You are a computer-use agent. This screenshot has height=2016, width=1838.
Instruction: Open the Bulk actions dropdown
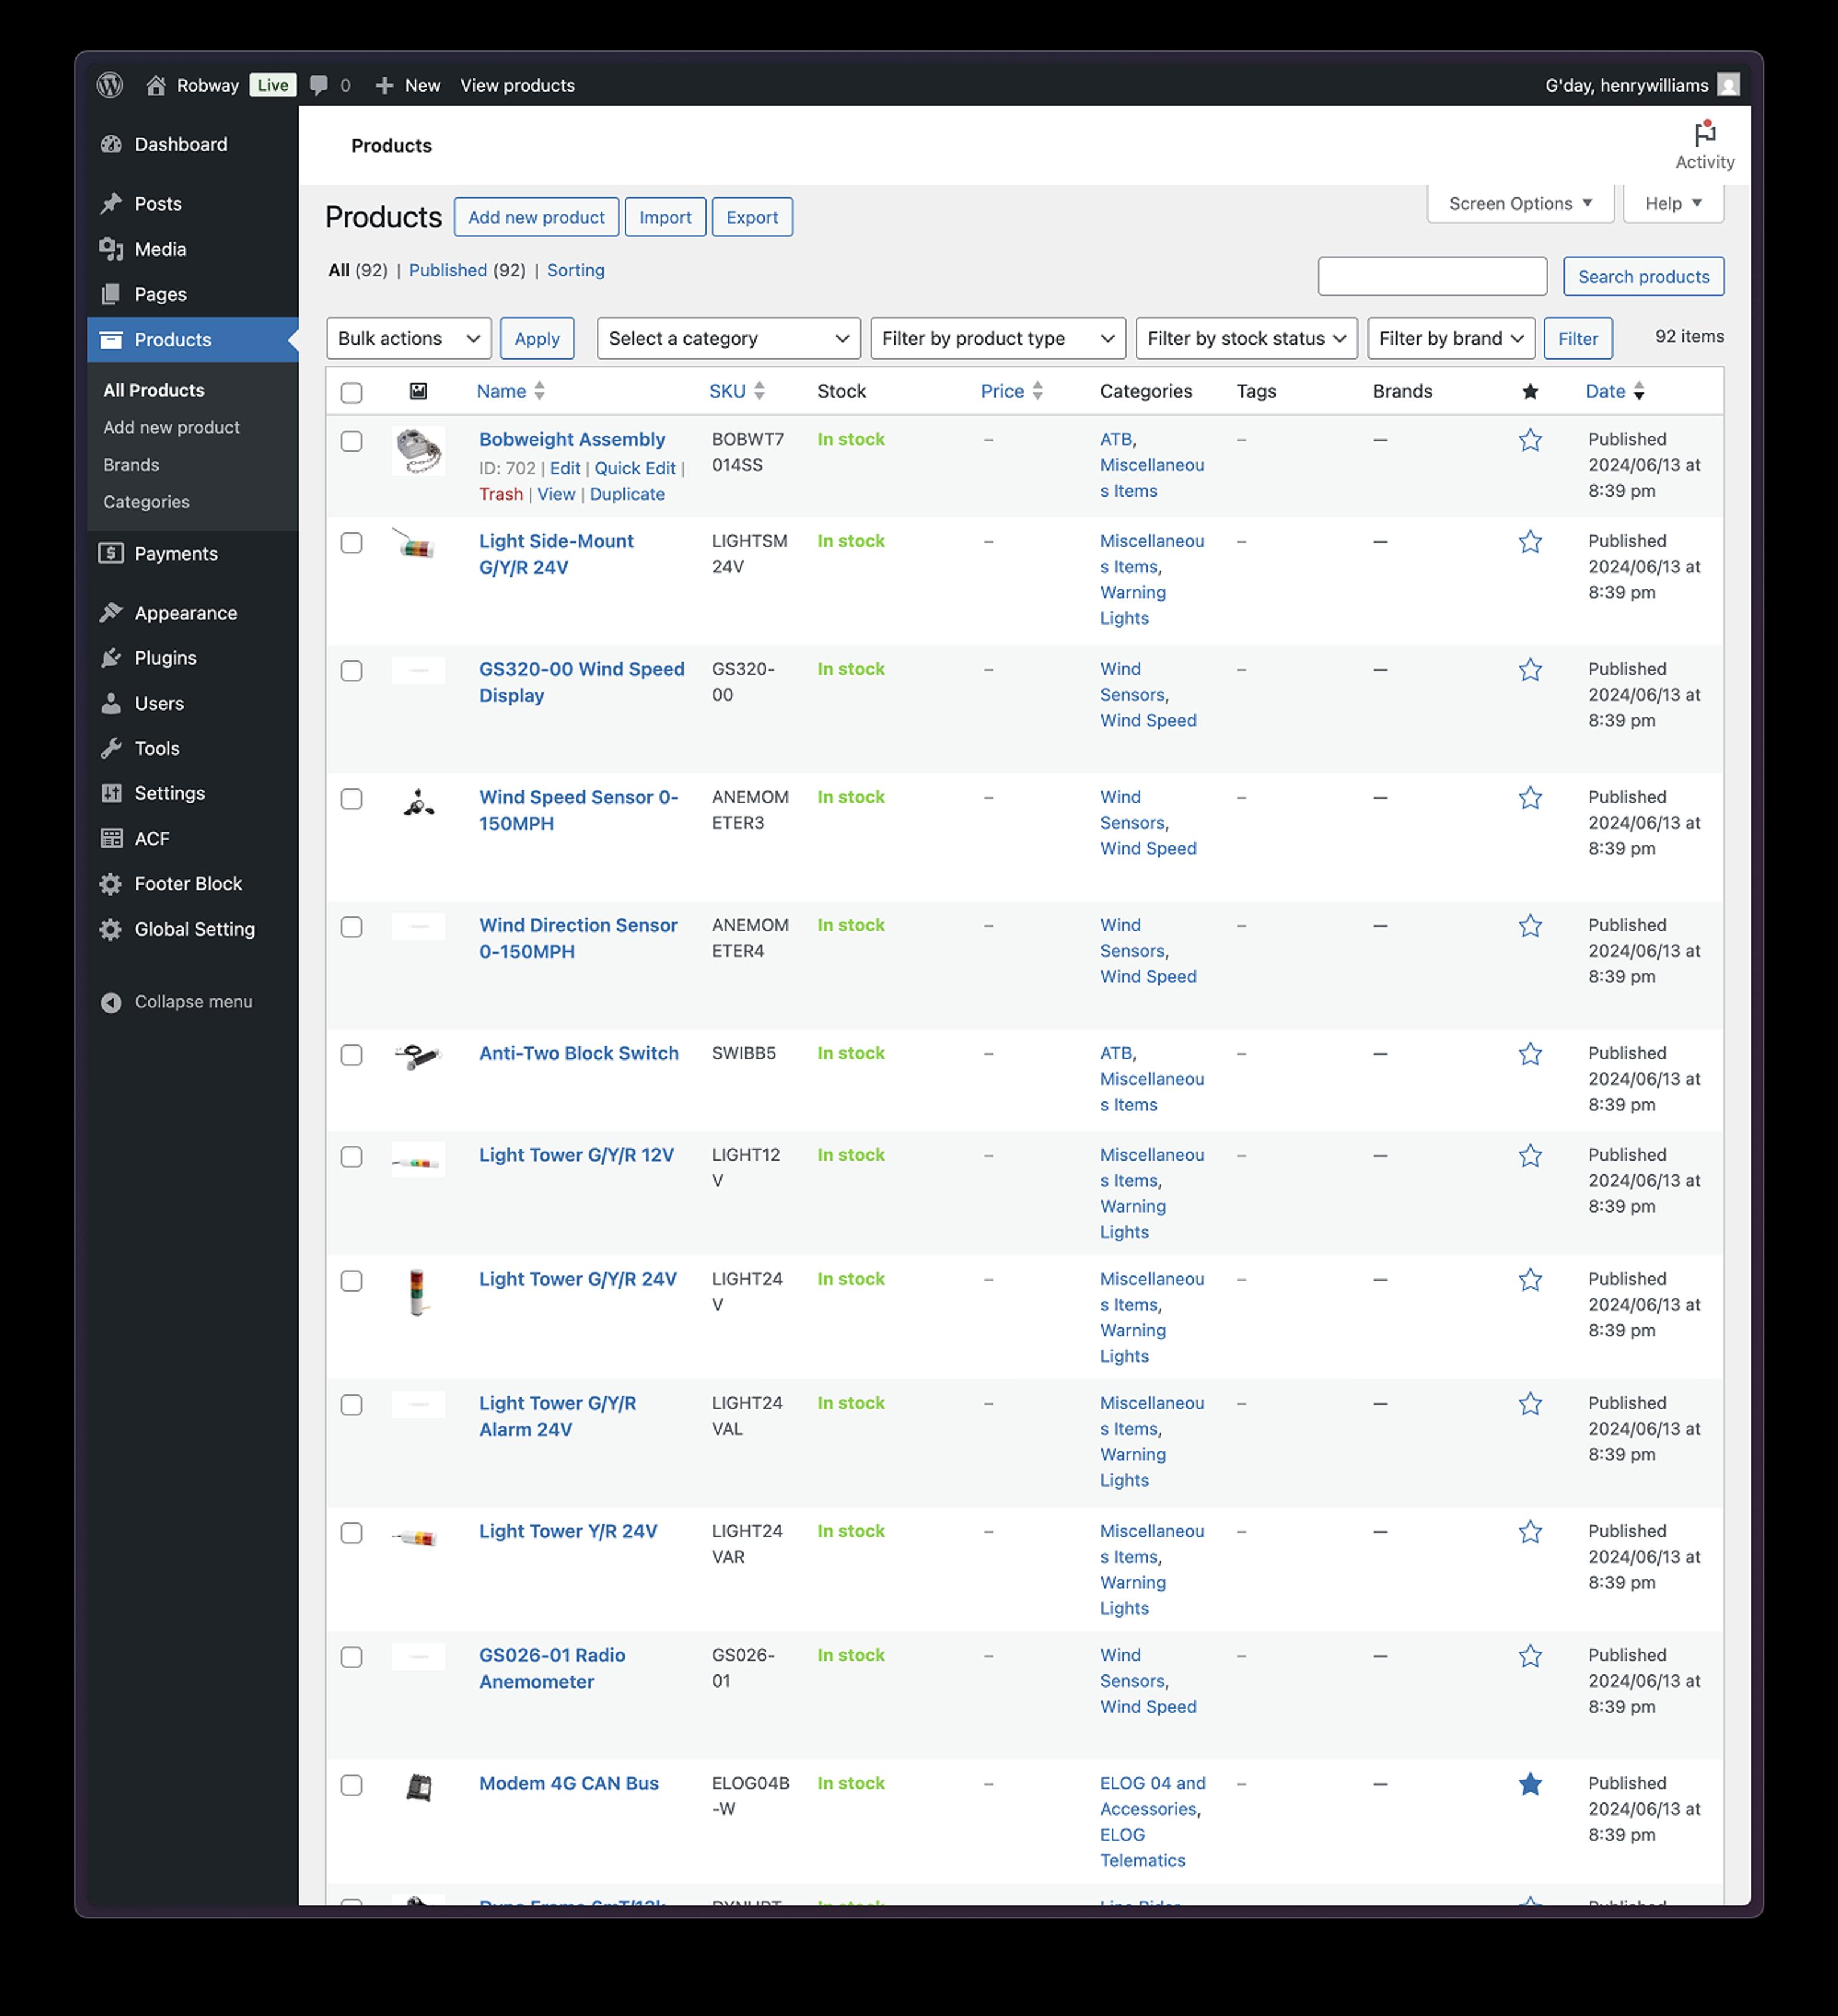coord(408,338)
